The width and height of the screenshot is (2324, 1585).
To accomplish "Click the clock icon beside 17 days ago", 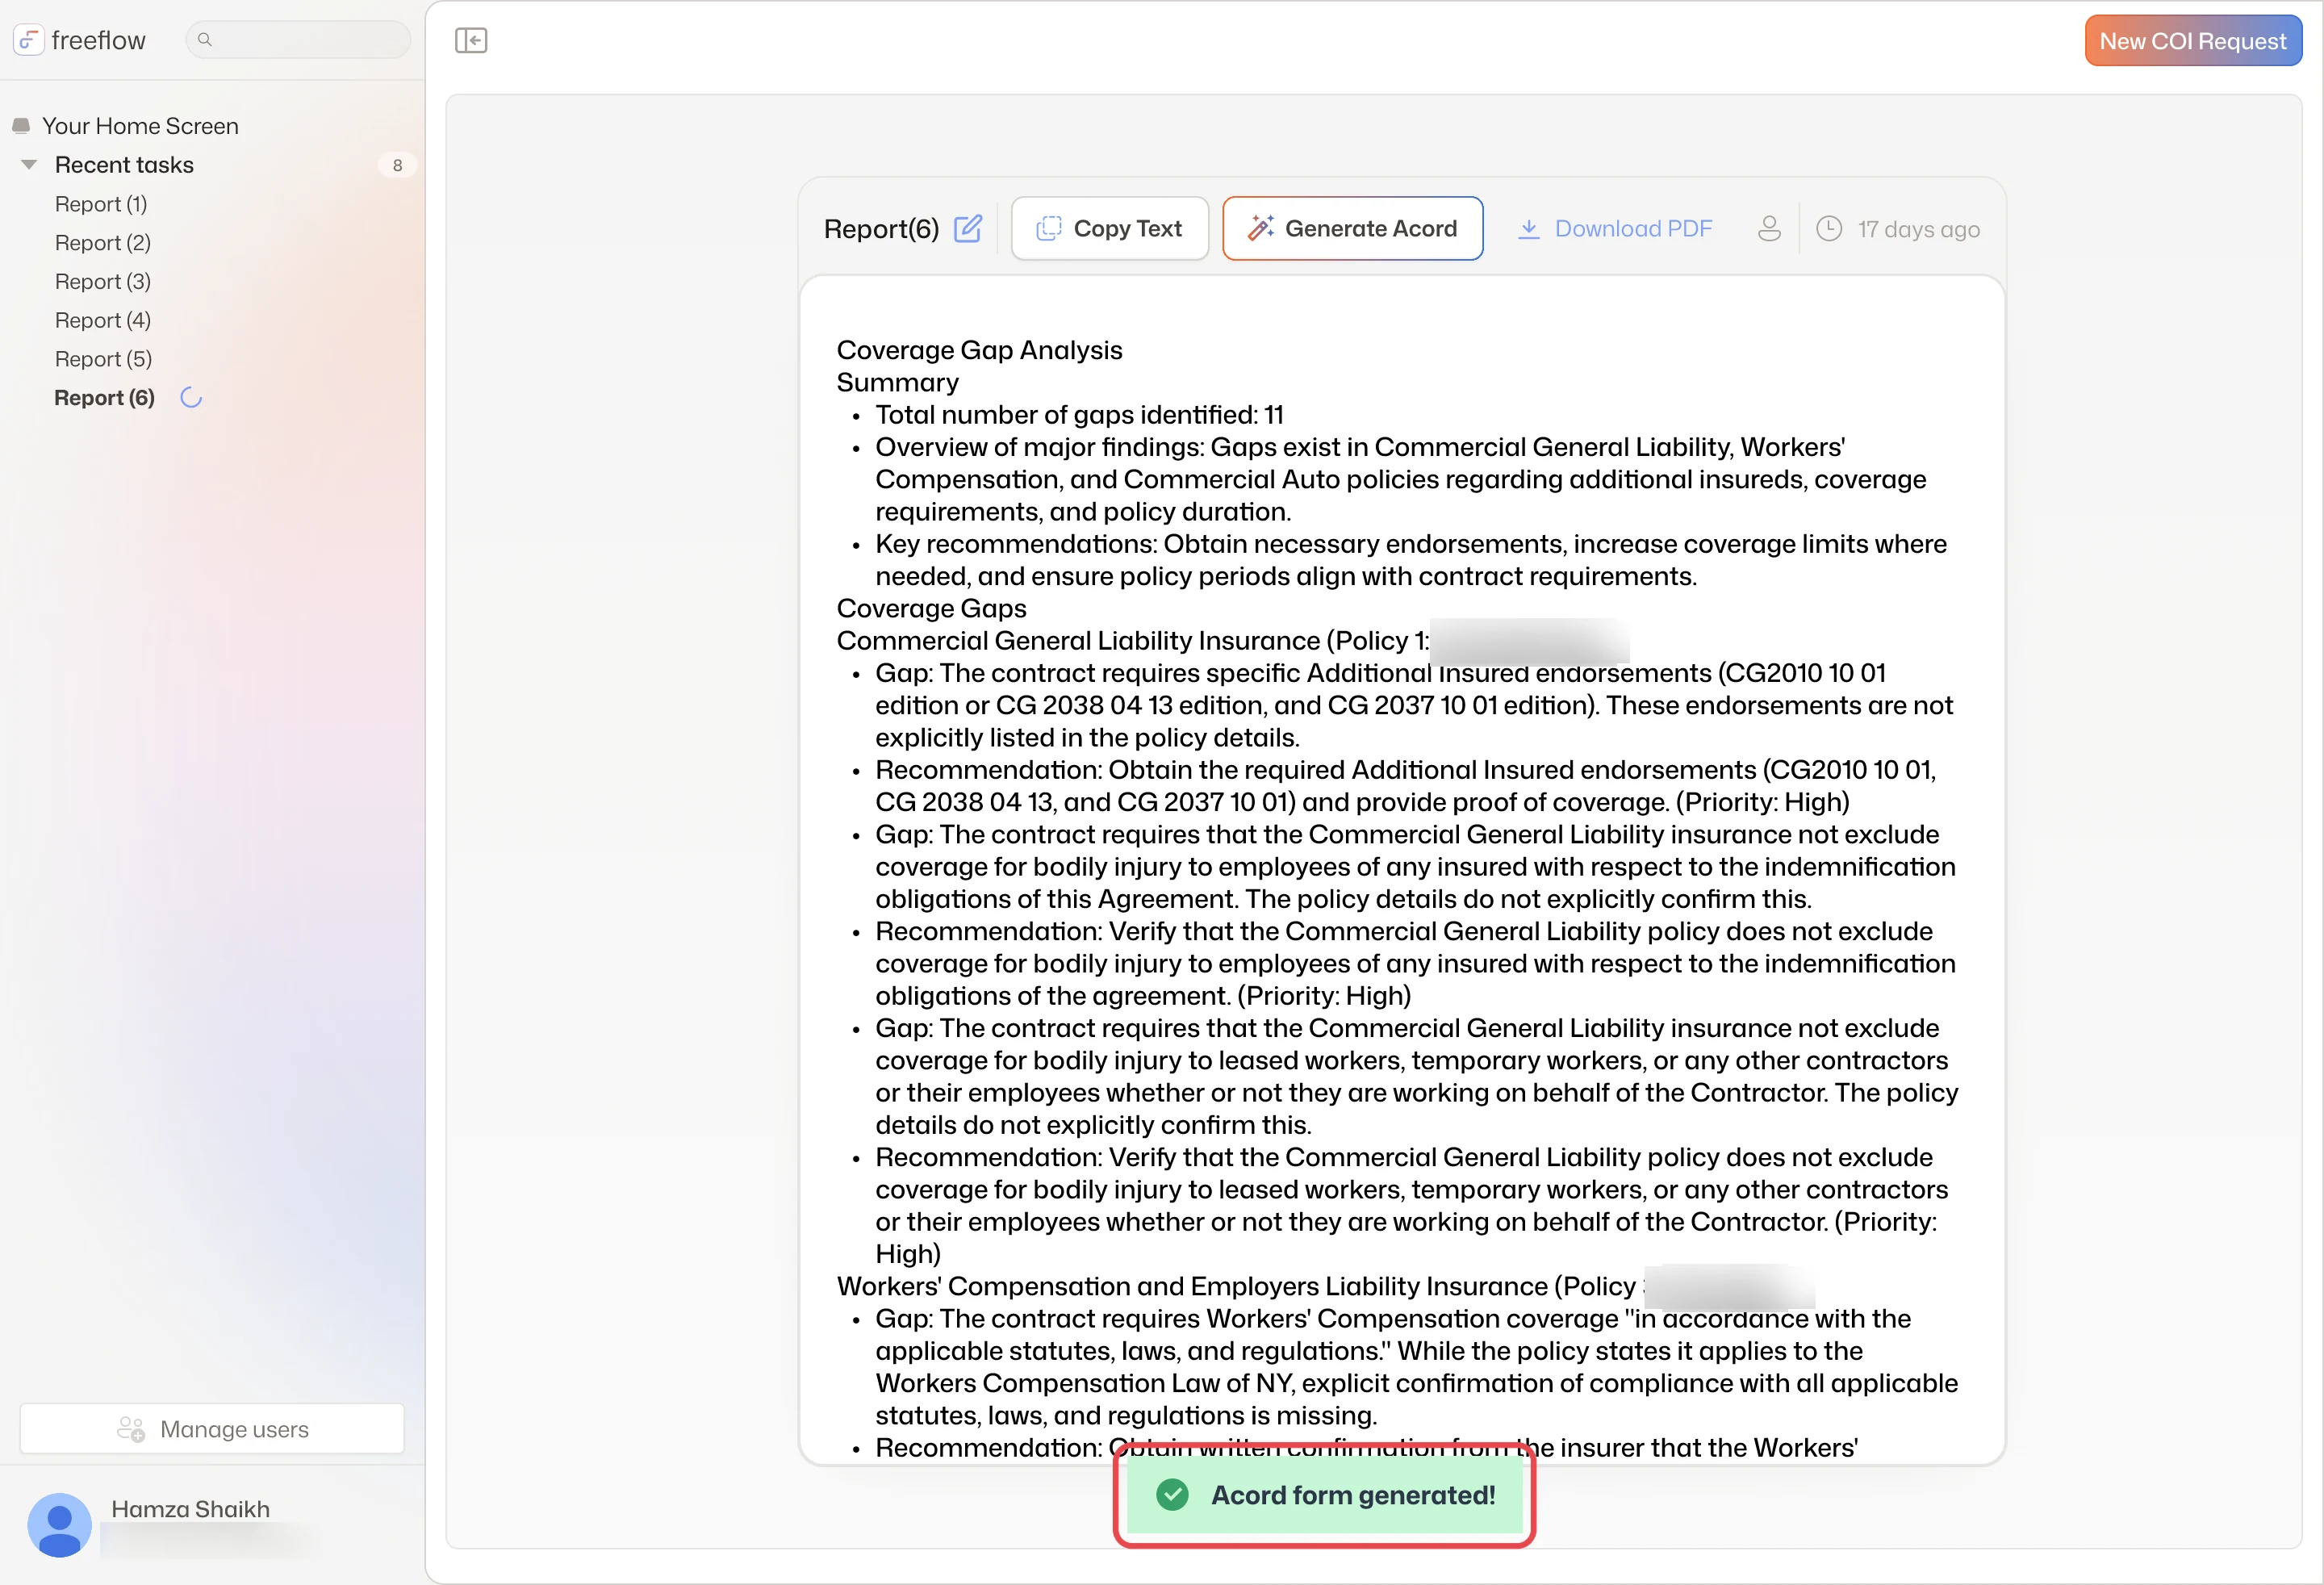I will click(1828, 229).
